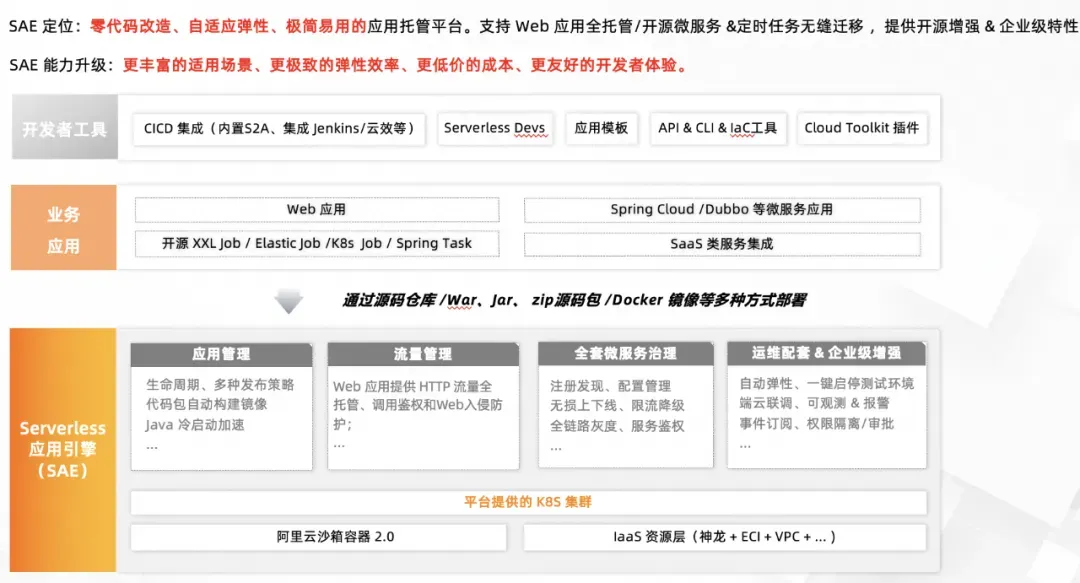This screenshot has width=1080, height=583.
Task: Click the SAE 定位 heading text
Action: [x=45, y=27]
